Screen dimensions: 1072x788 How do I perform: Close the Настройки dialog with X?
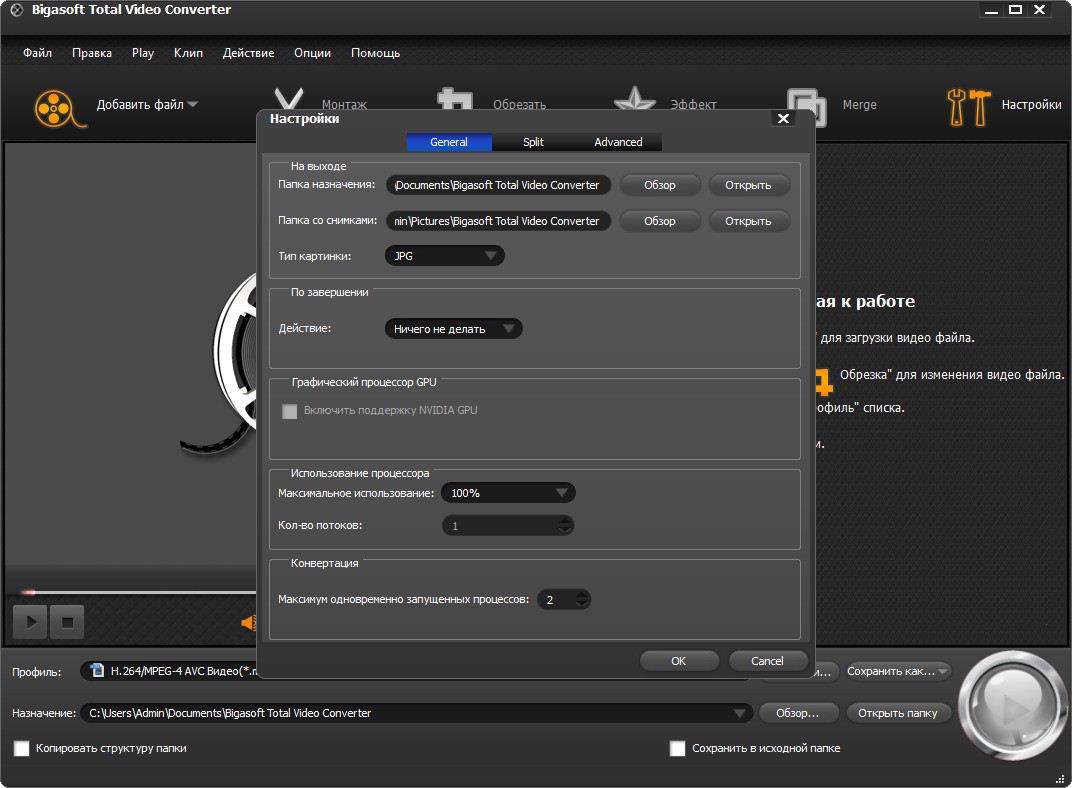(783, 119)
